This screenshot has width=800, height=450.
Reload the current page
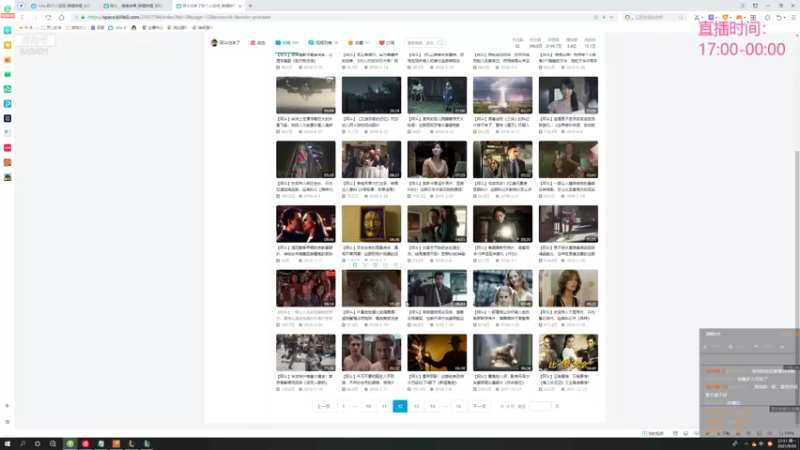48,17
